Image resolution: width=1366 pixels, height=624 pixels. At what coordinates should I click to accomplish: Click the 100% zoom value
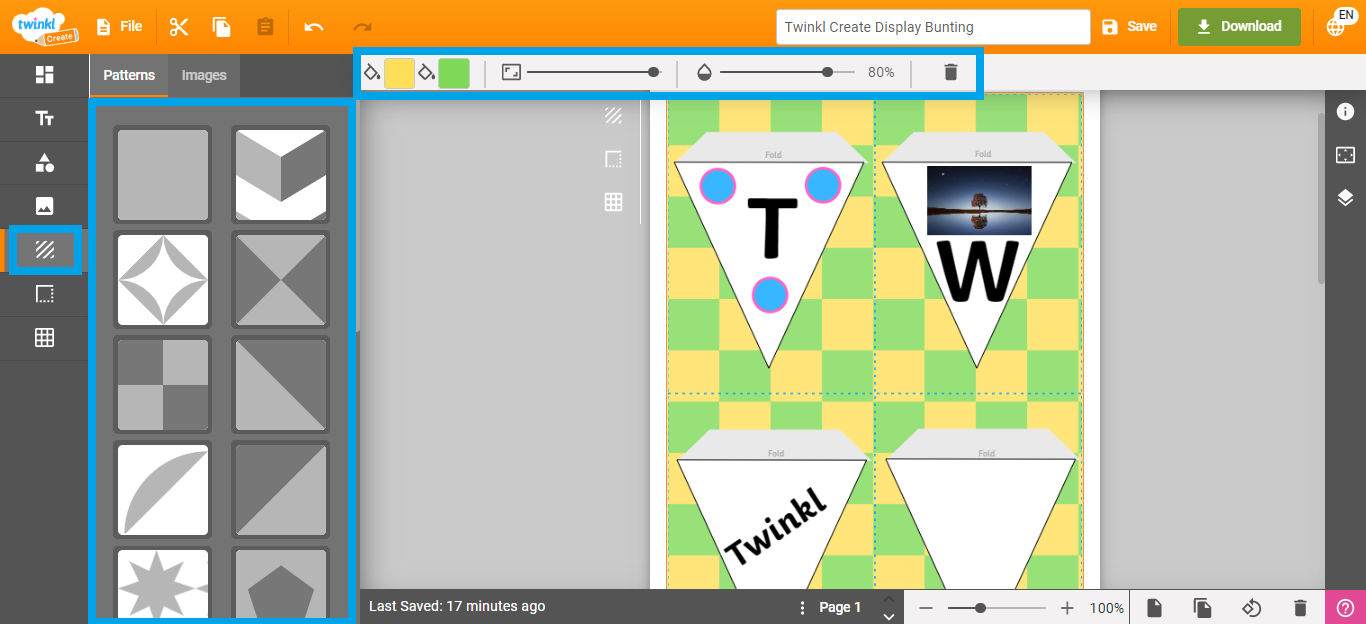click(1106, 608)
